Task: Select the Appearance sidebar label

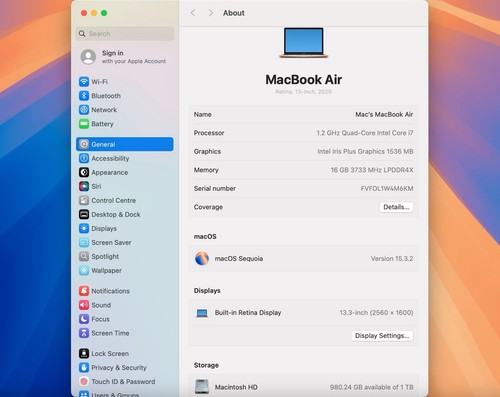Action: point(110,172)
